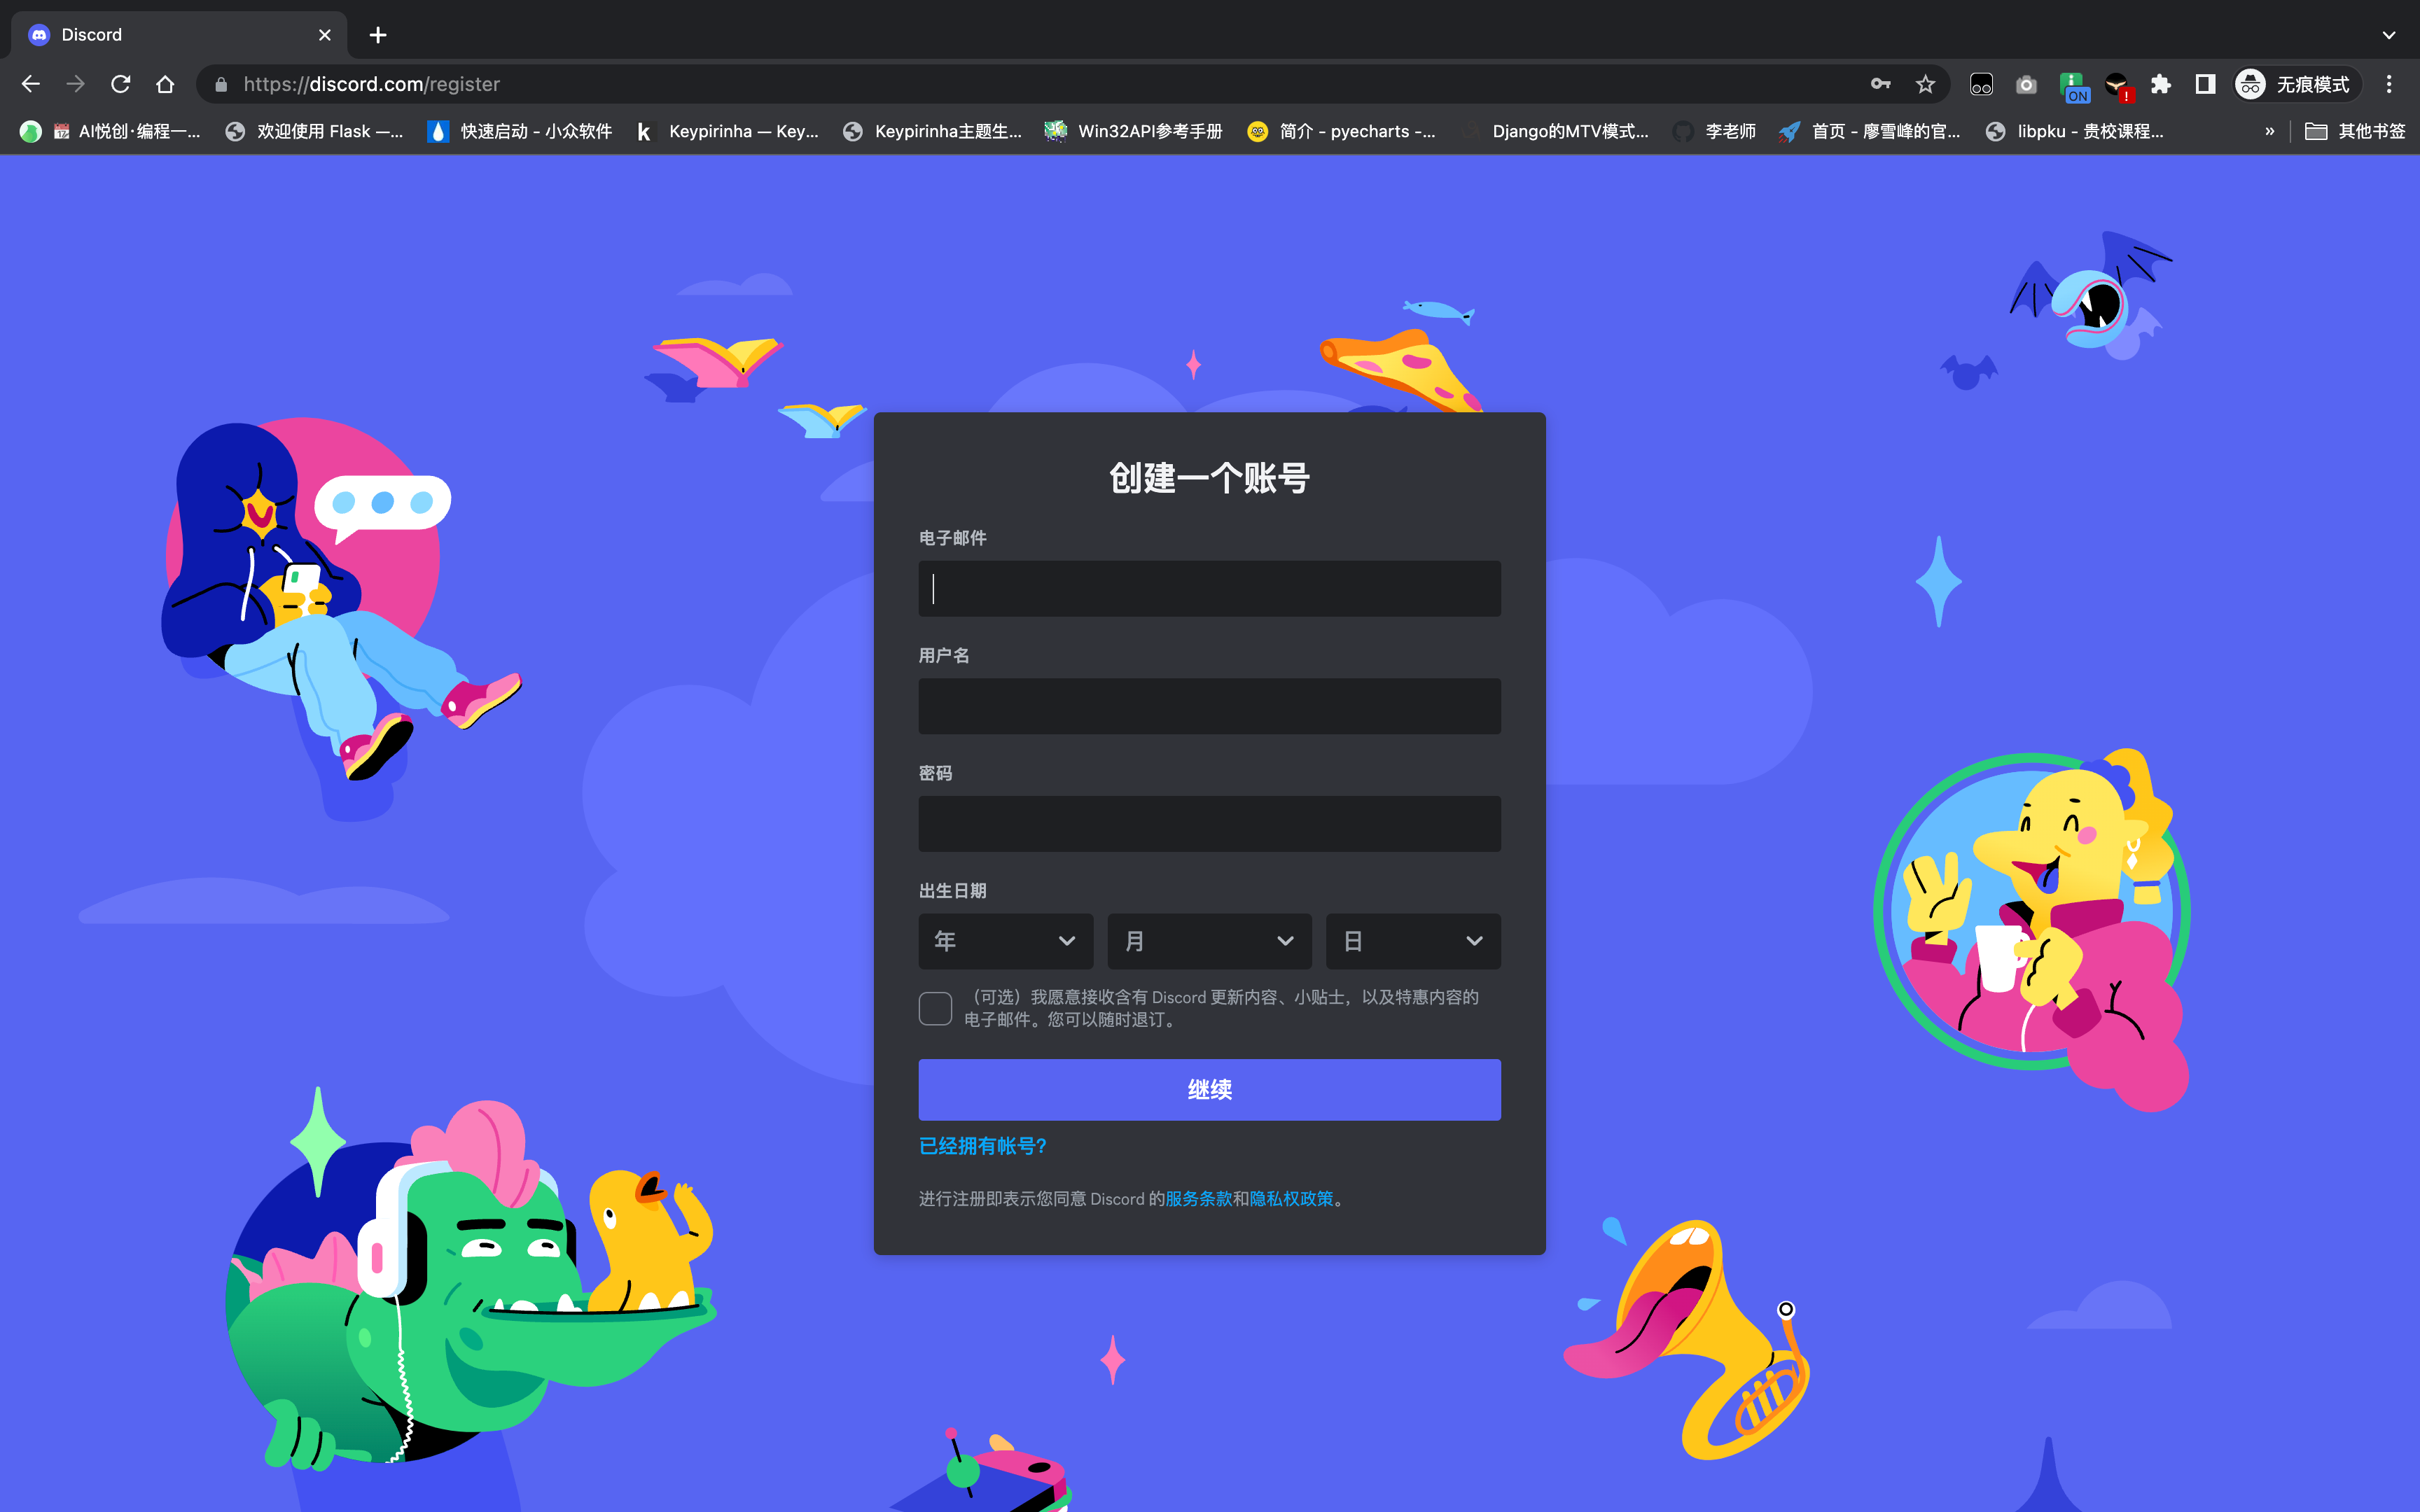This screenshot has width=2420, height=1512.
Task: Expand the hidden bookmarks overflow chevron
Action: 2270,131
